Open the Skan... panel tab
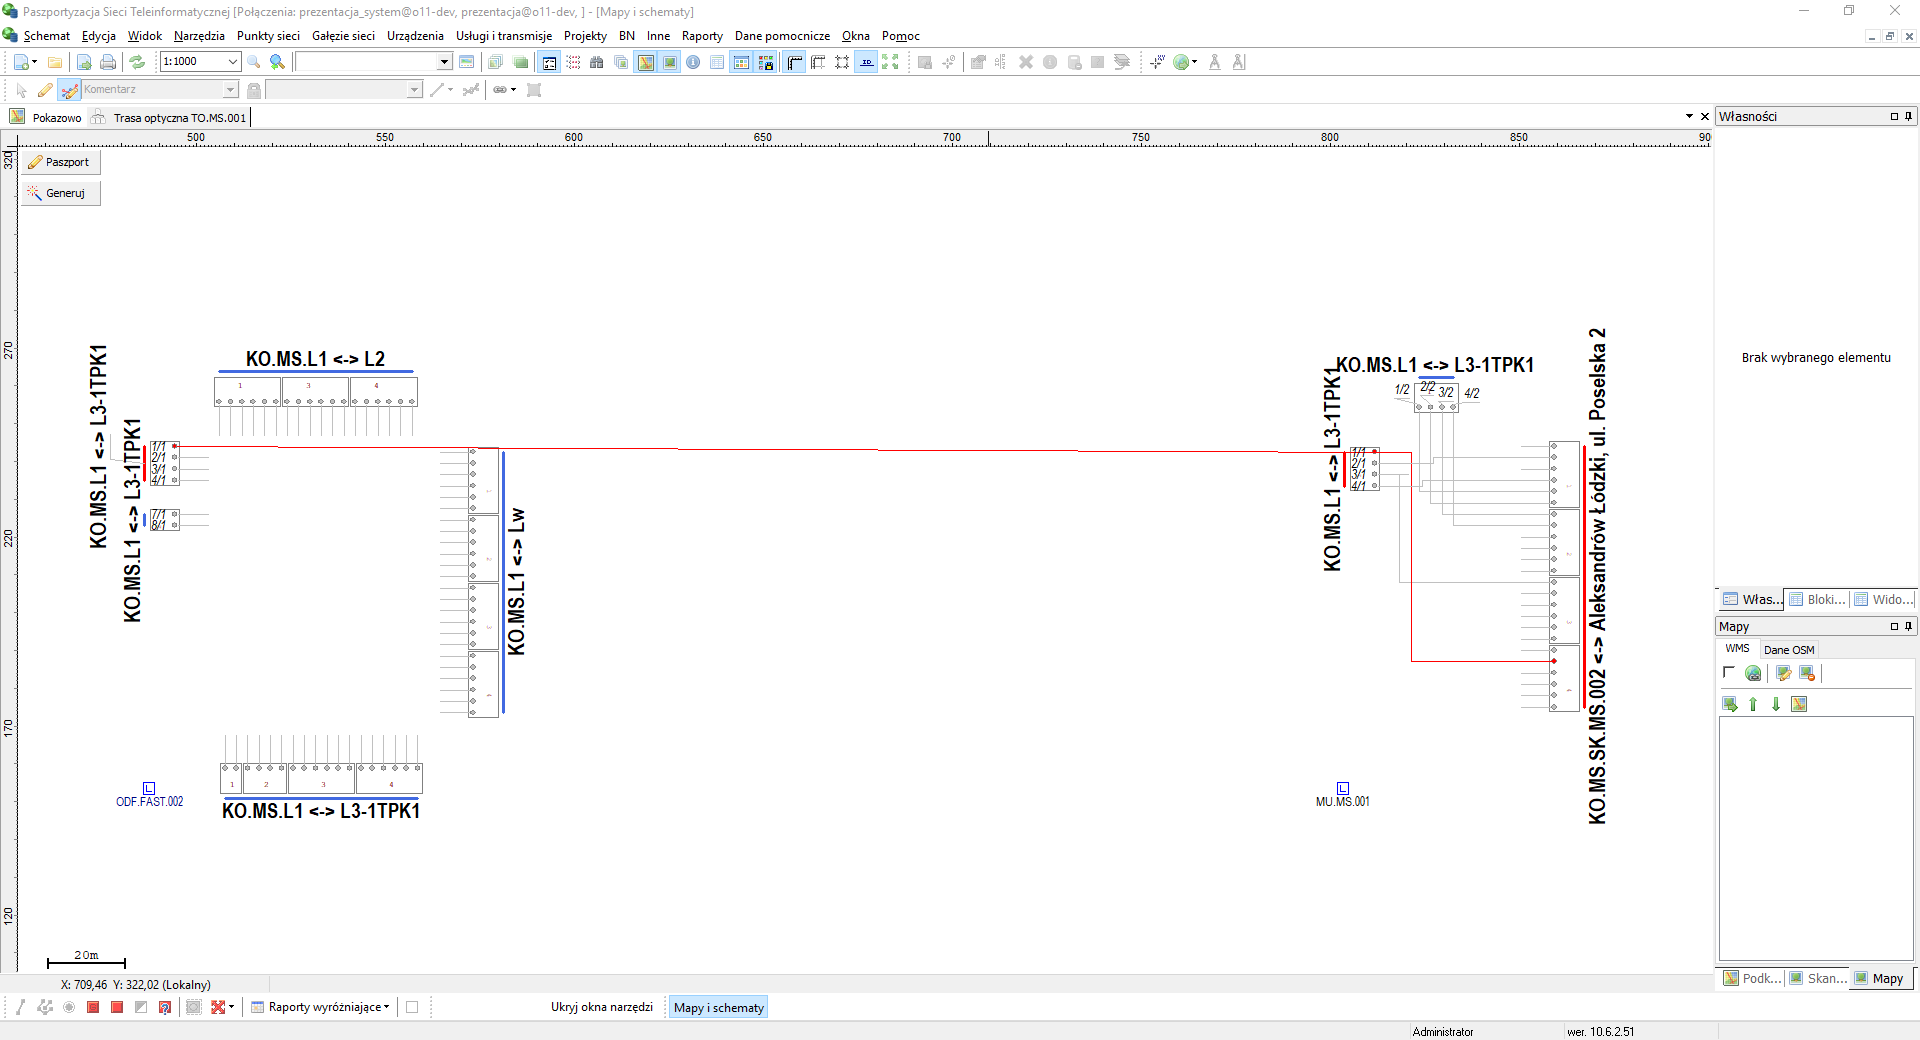1920x1040 pixels. pyautogui.click(x=1818, y=978)
